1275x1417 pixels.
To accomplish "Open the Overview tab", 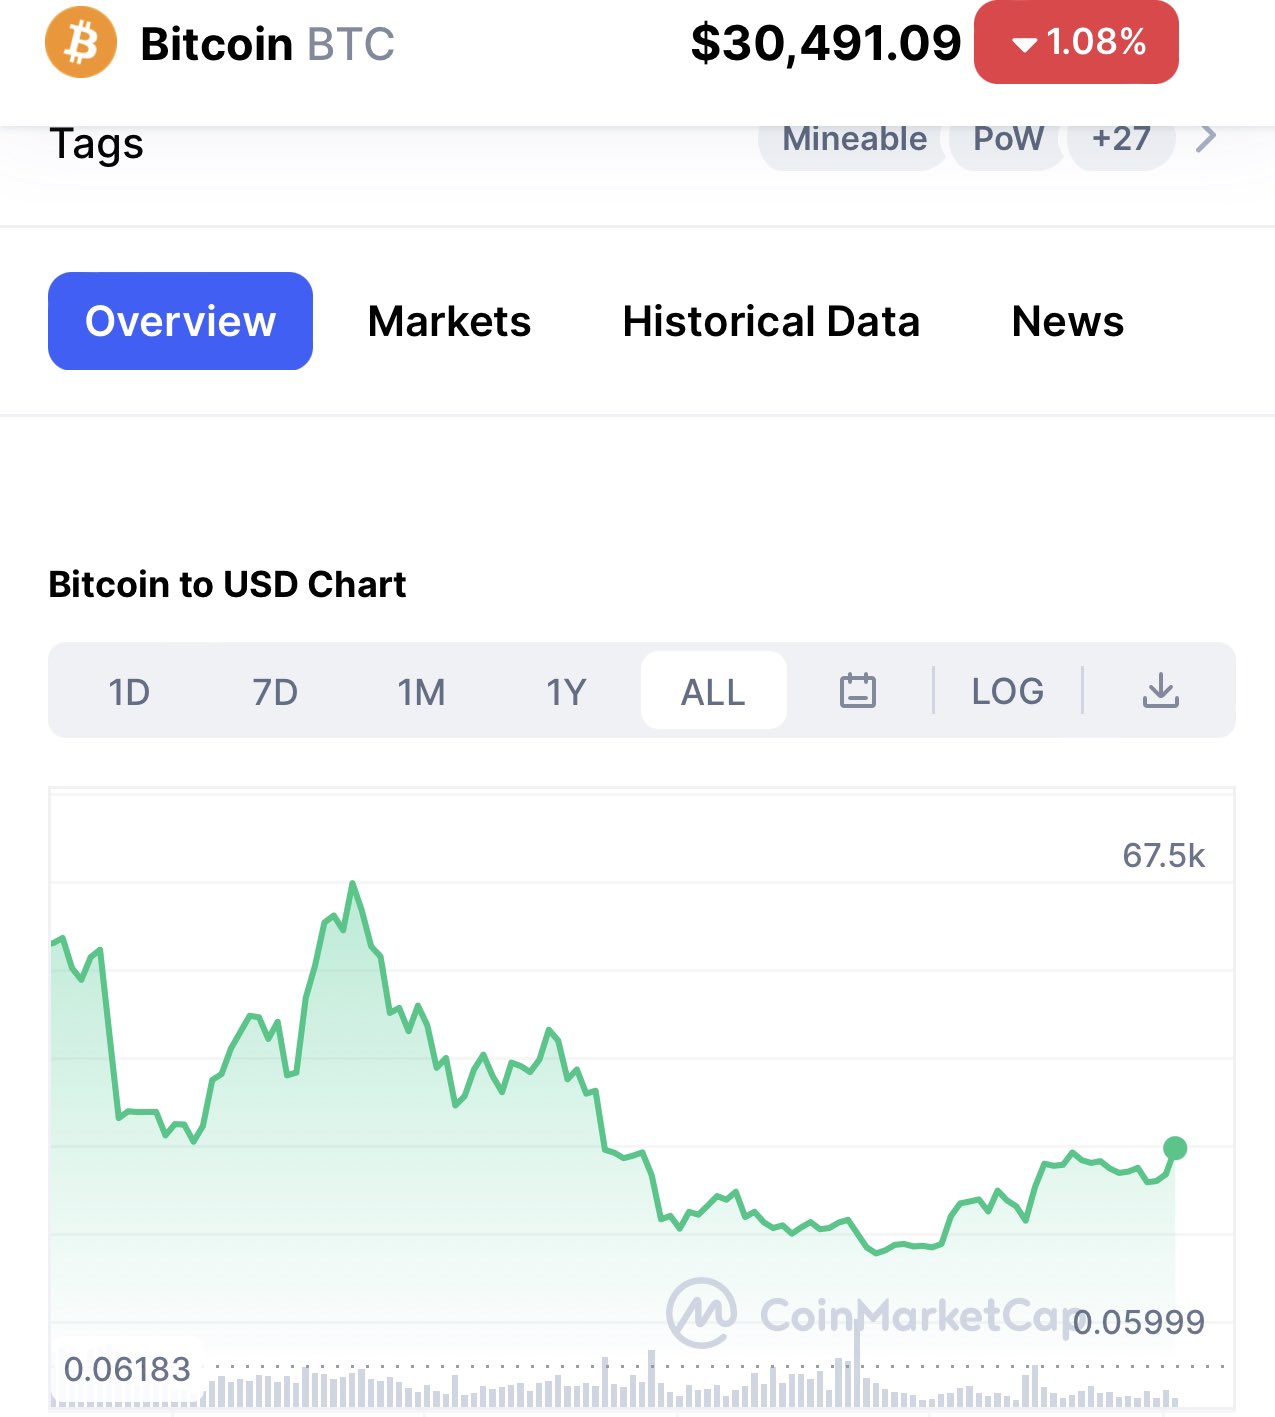I will coord(180,321).
